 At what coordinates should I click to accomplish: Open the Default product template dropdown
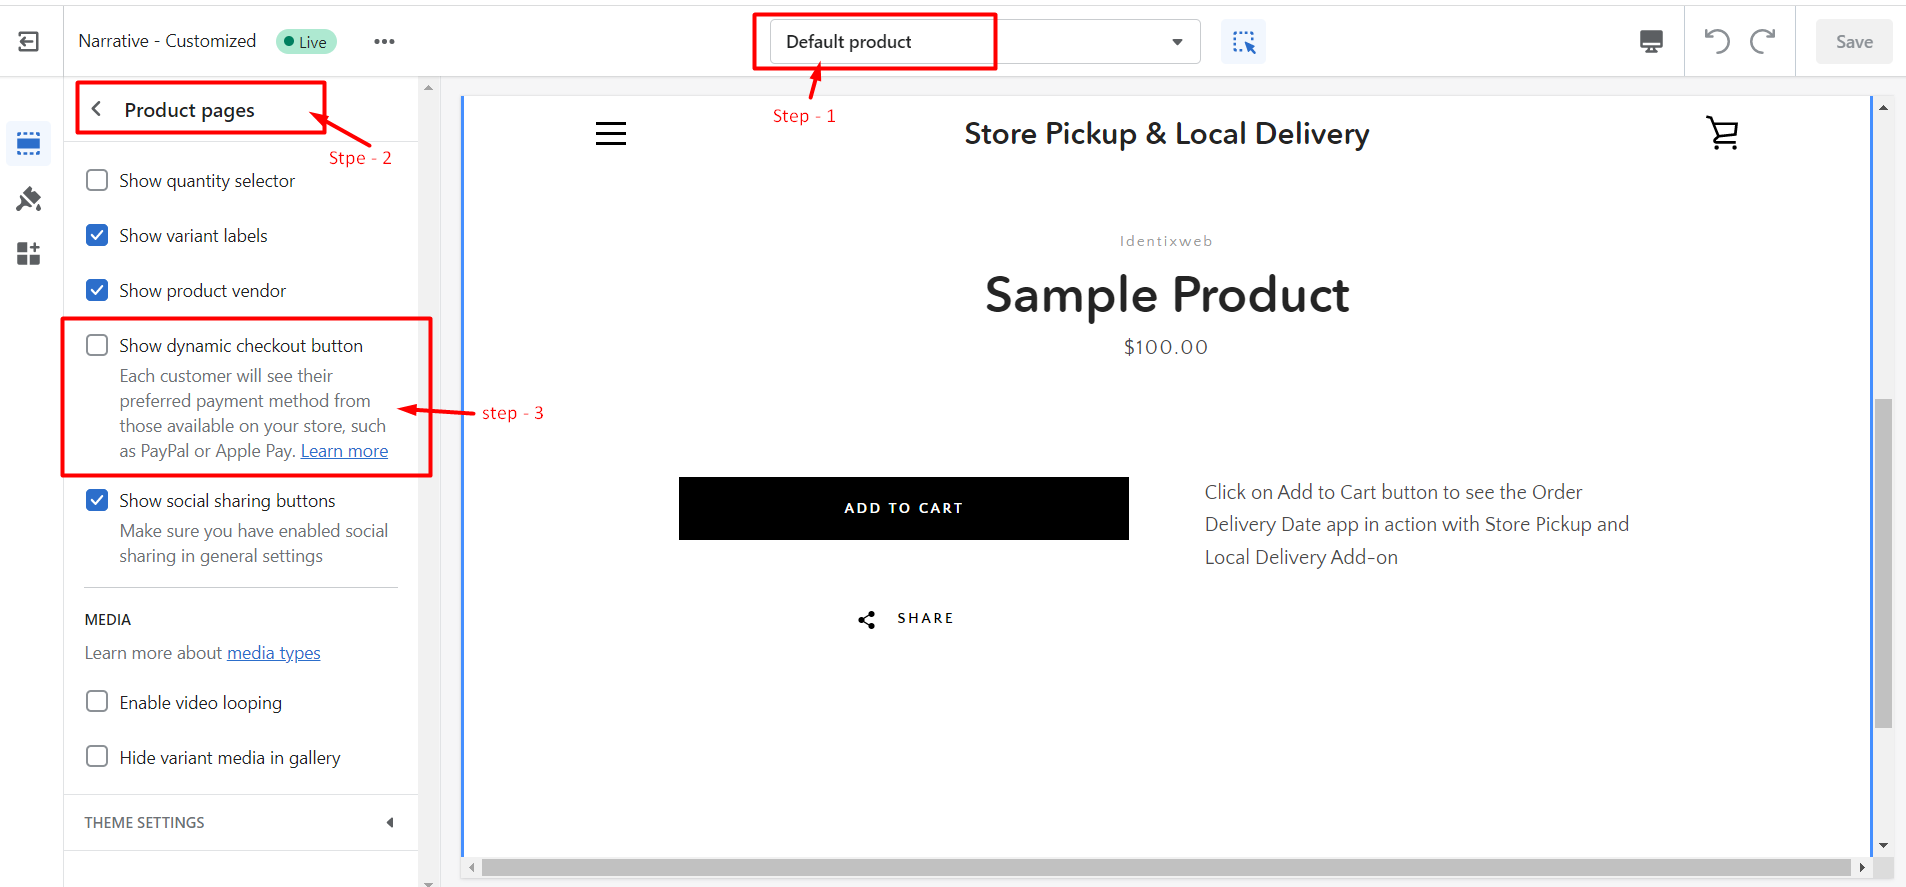click(x=985, y=42)
